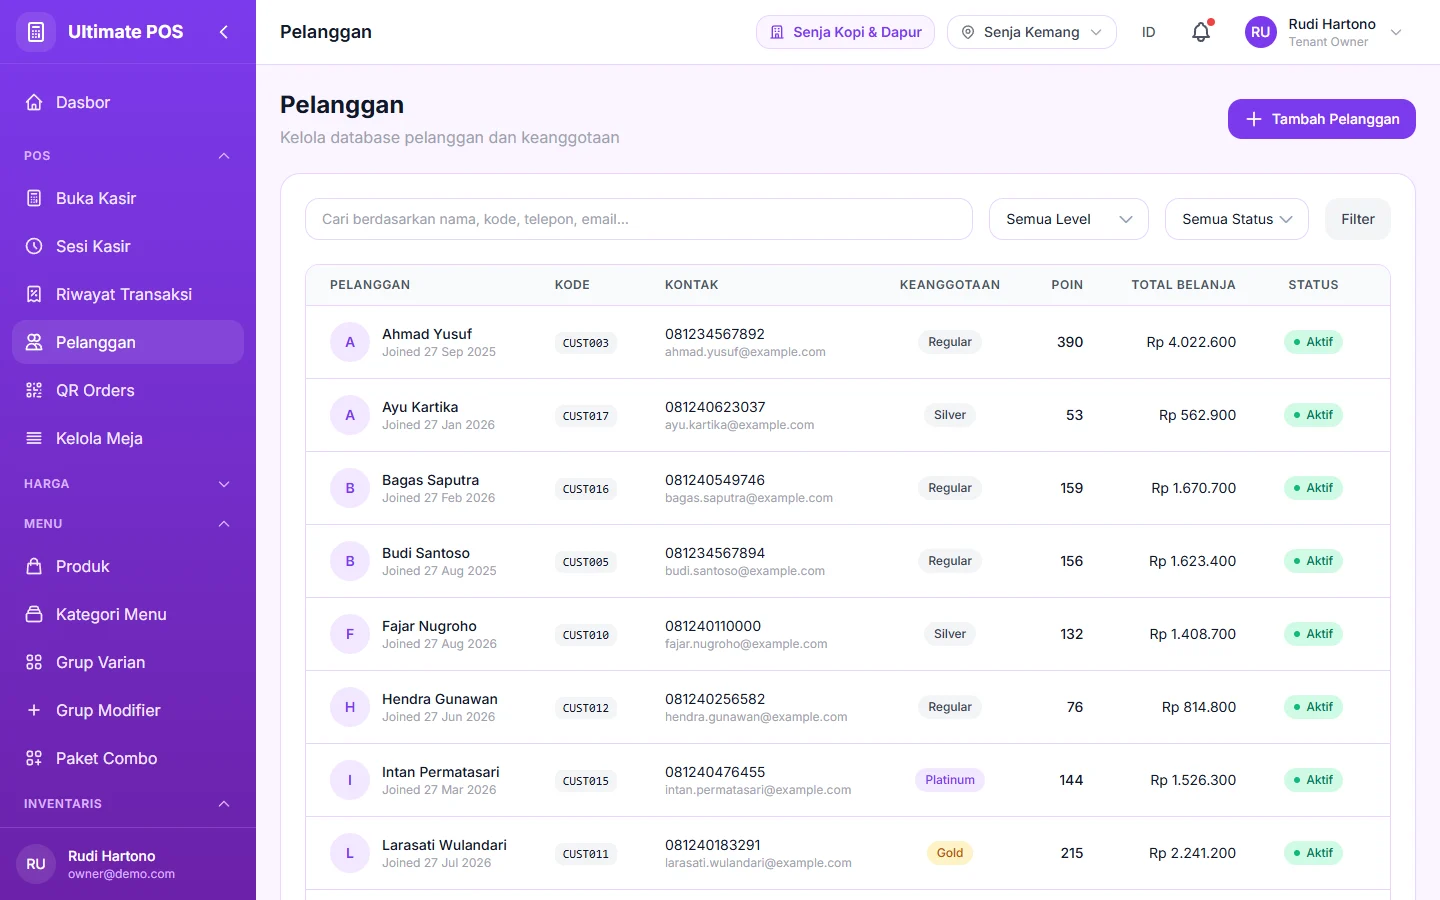Click the Tambah Pelanggan button
Screen dimensions: 1440x900
[x=1321, y=119]
